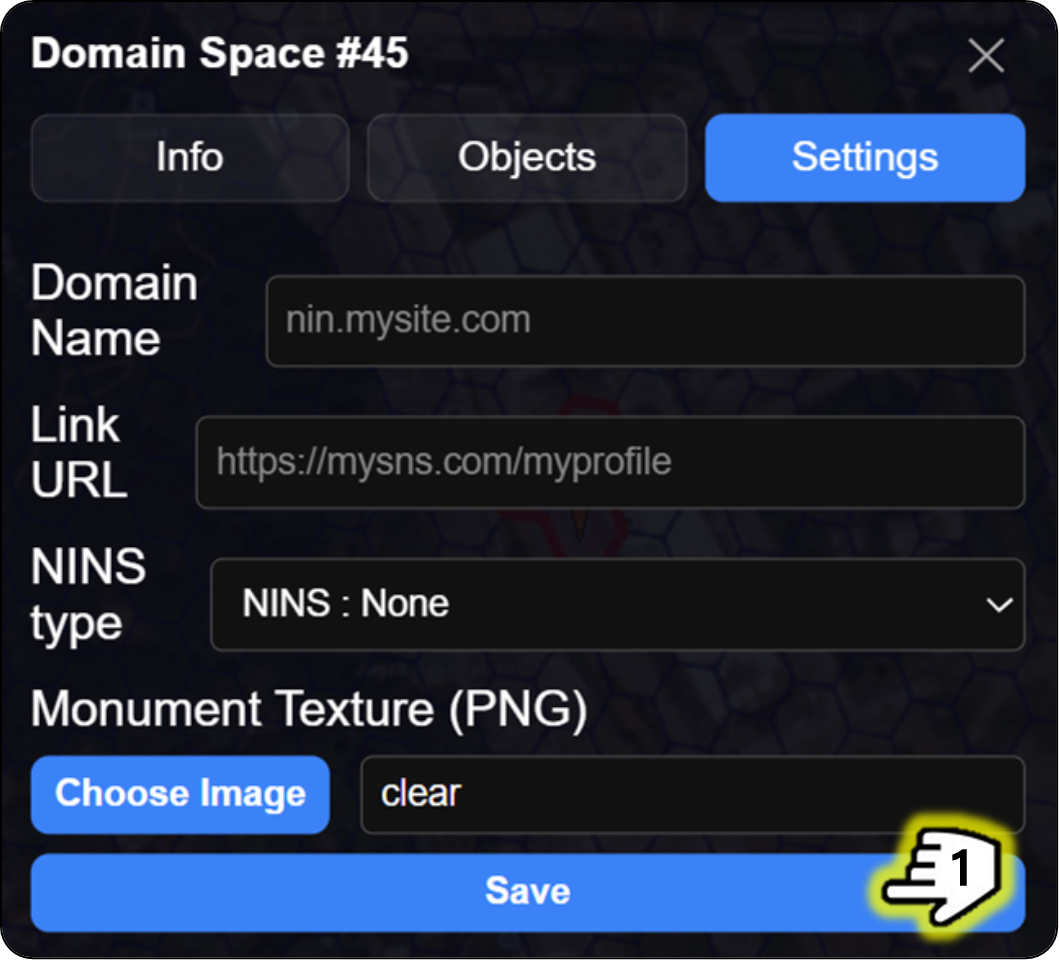1059x965 pixels.
Task: Click the 'NINS : None' selected value
Action: (x=345, y=604)
